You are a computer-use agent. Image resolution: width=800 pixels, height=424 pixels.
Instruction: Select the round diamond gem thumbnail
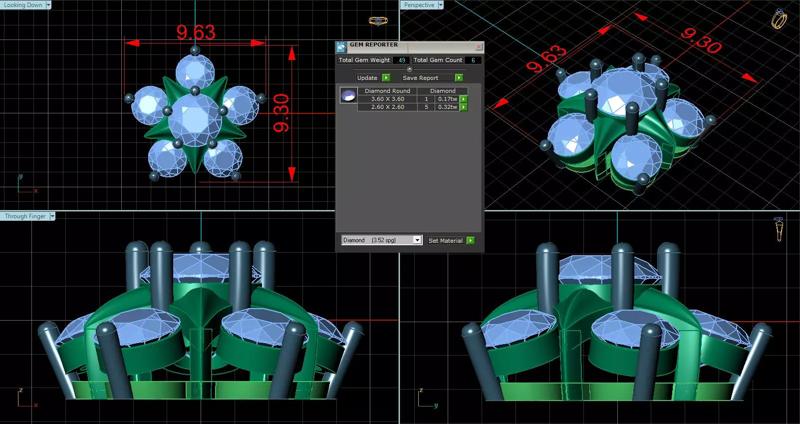pyautogui.click(x=348, y=95)
